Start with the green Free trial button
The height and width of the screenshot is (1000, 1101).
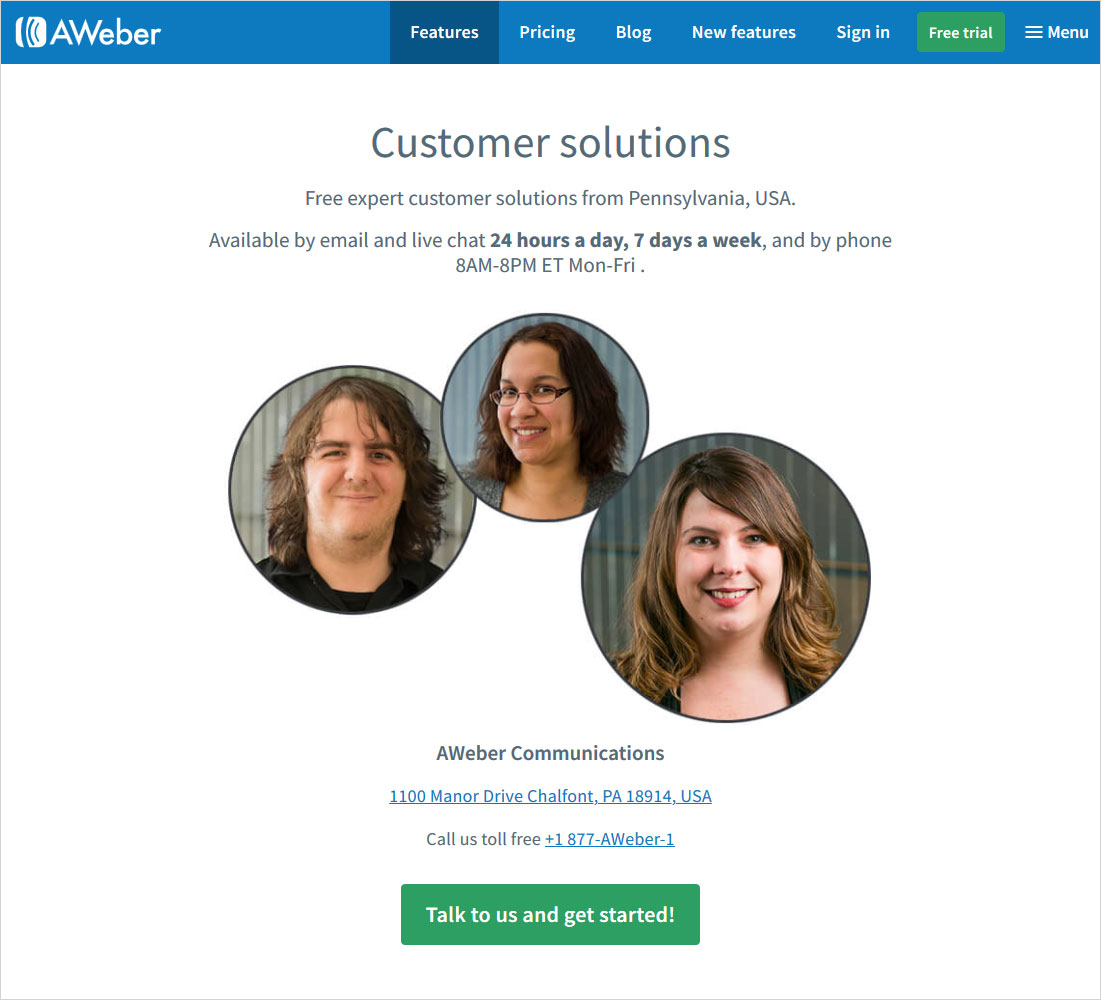(x=961, y=32)
